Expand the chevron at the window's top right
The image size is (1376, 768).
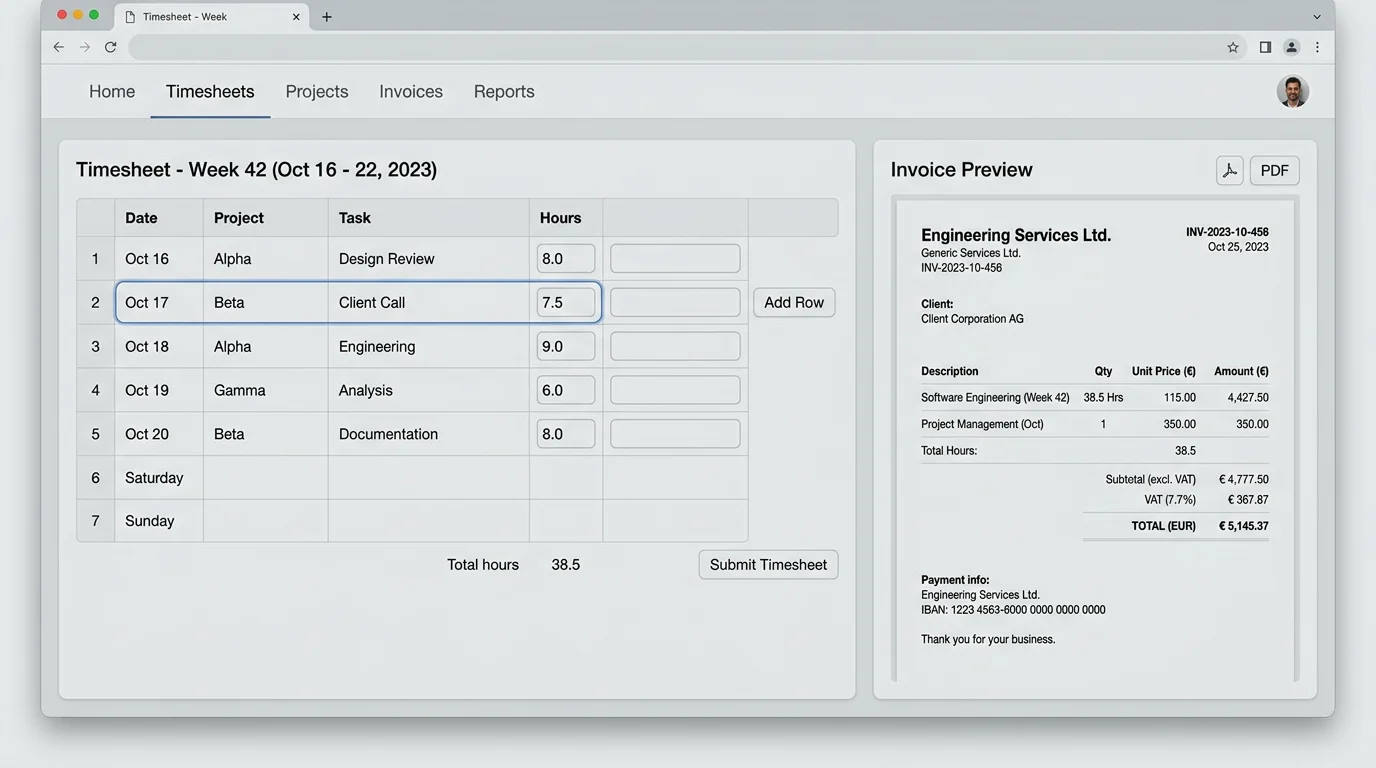(x=1317, y=16)
